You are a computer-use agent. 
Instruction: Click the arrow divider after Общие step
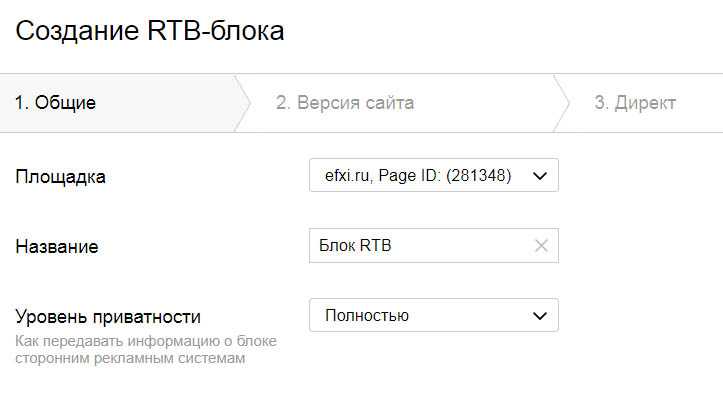[x=240, y=103]
